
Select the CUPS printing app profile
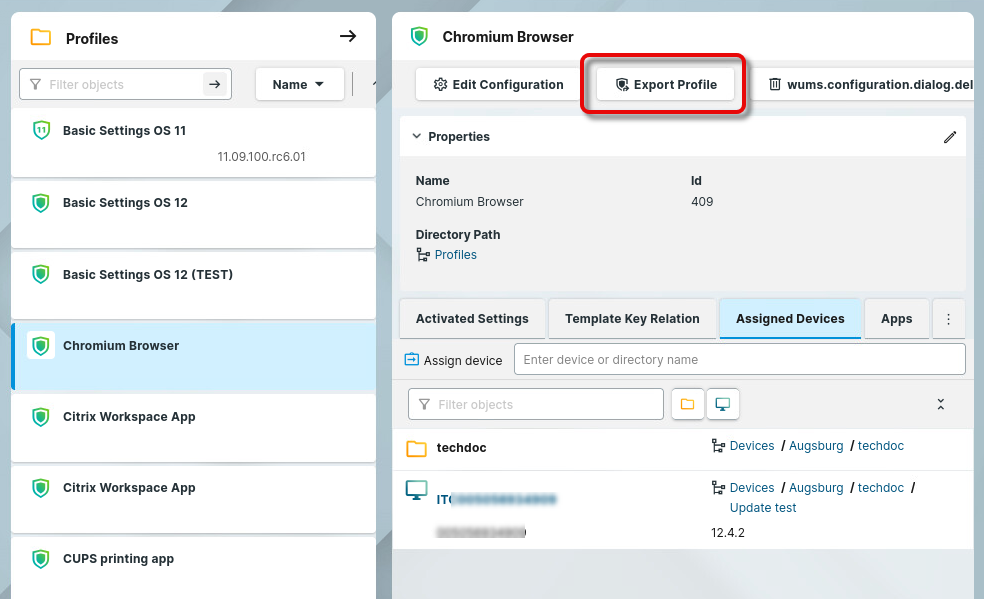[x=118, y=559]
